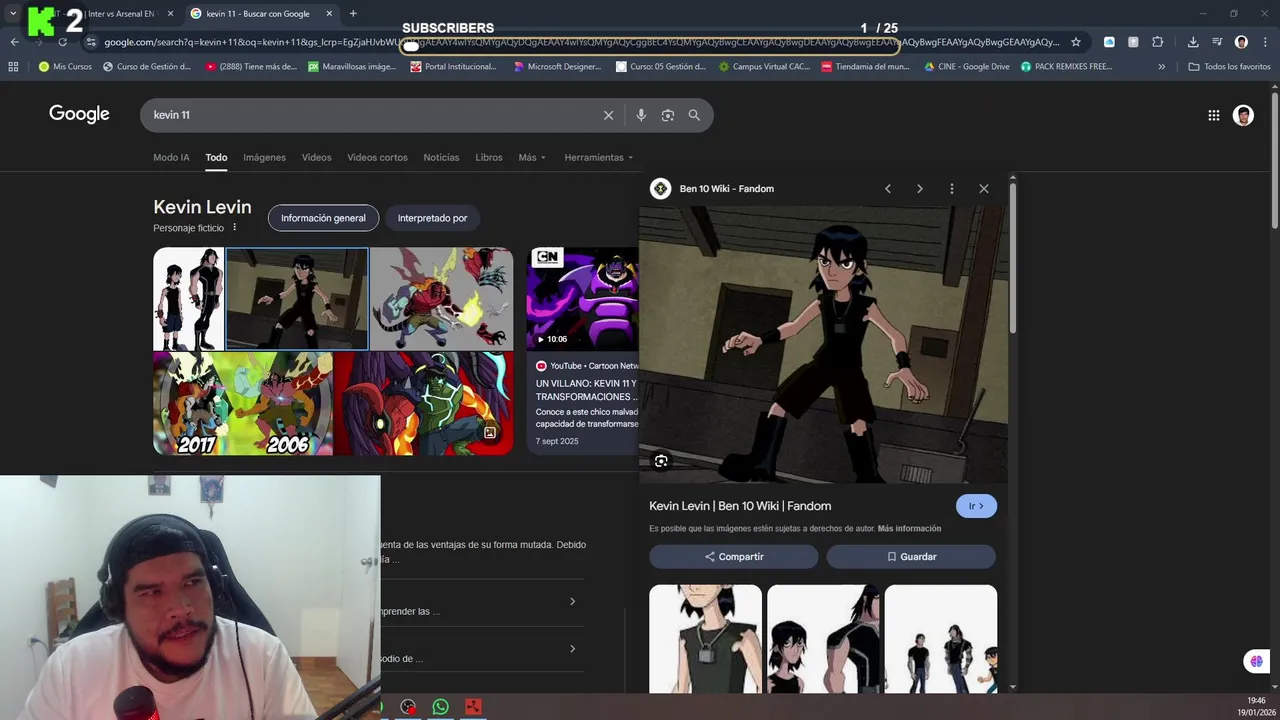
Task: Open WhatsApp from the taskbar
Action: click(441, 707)
